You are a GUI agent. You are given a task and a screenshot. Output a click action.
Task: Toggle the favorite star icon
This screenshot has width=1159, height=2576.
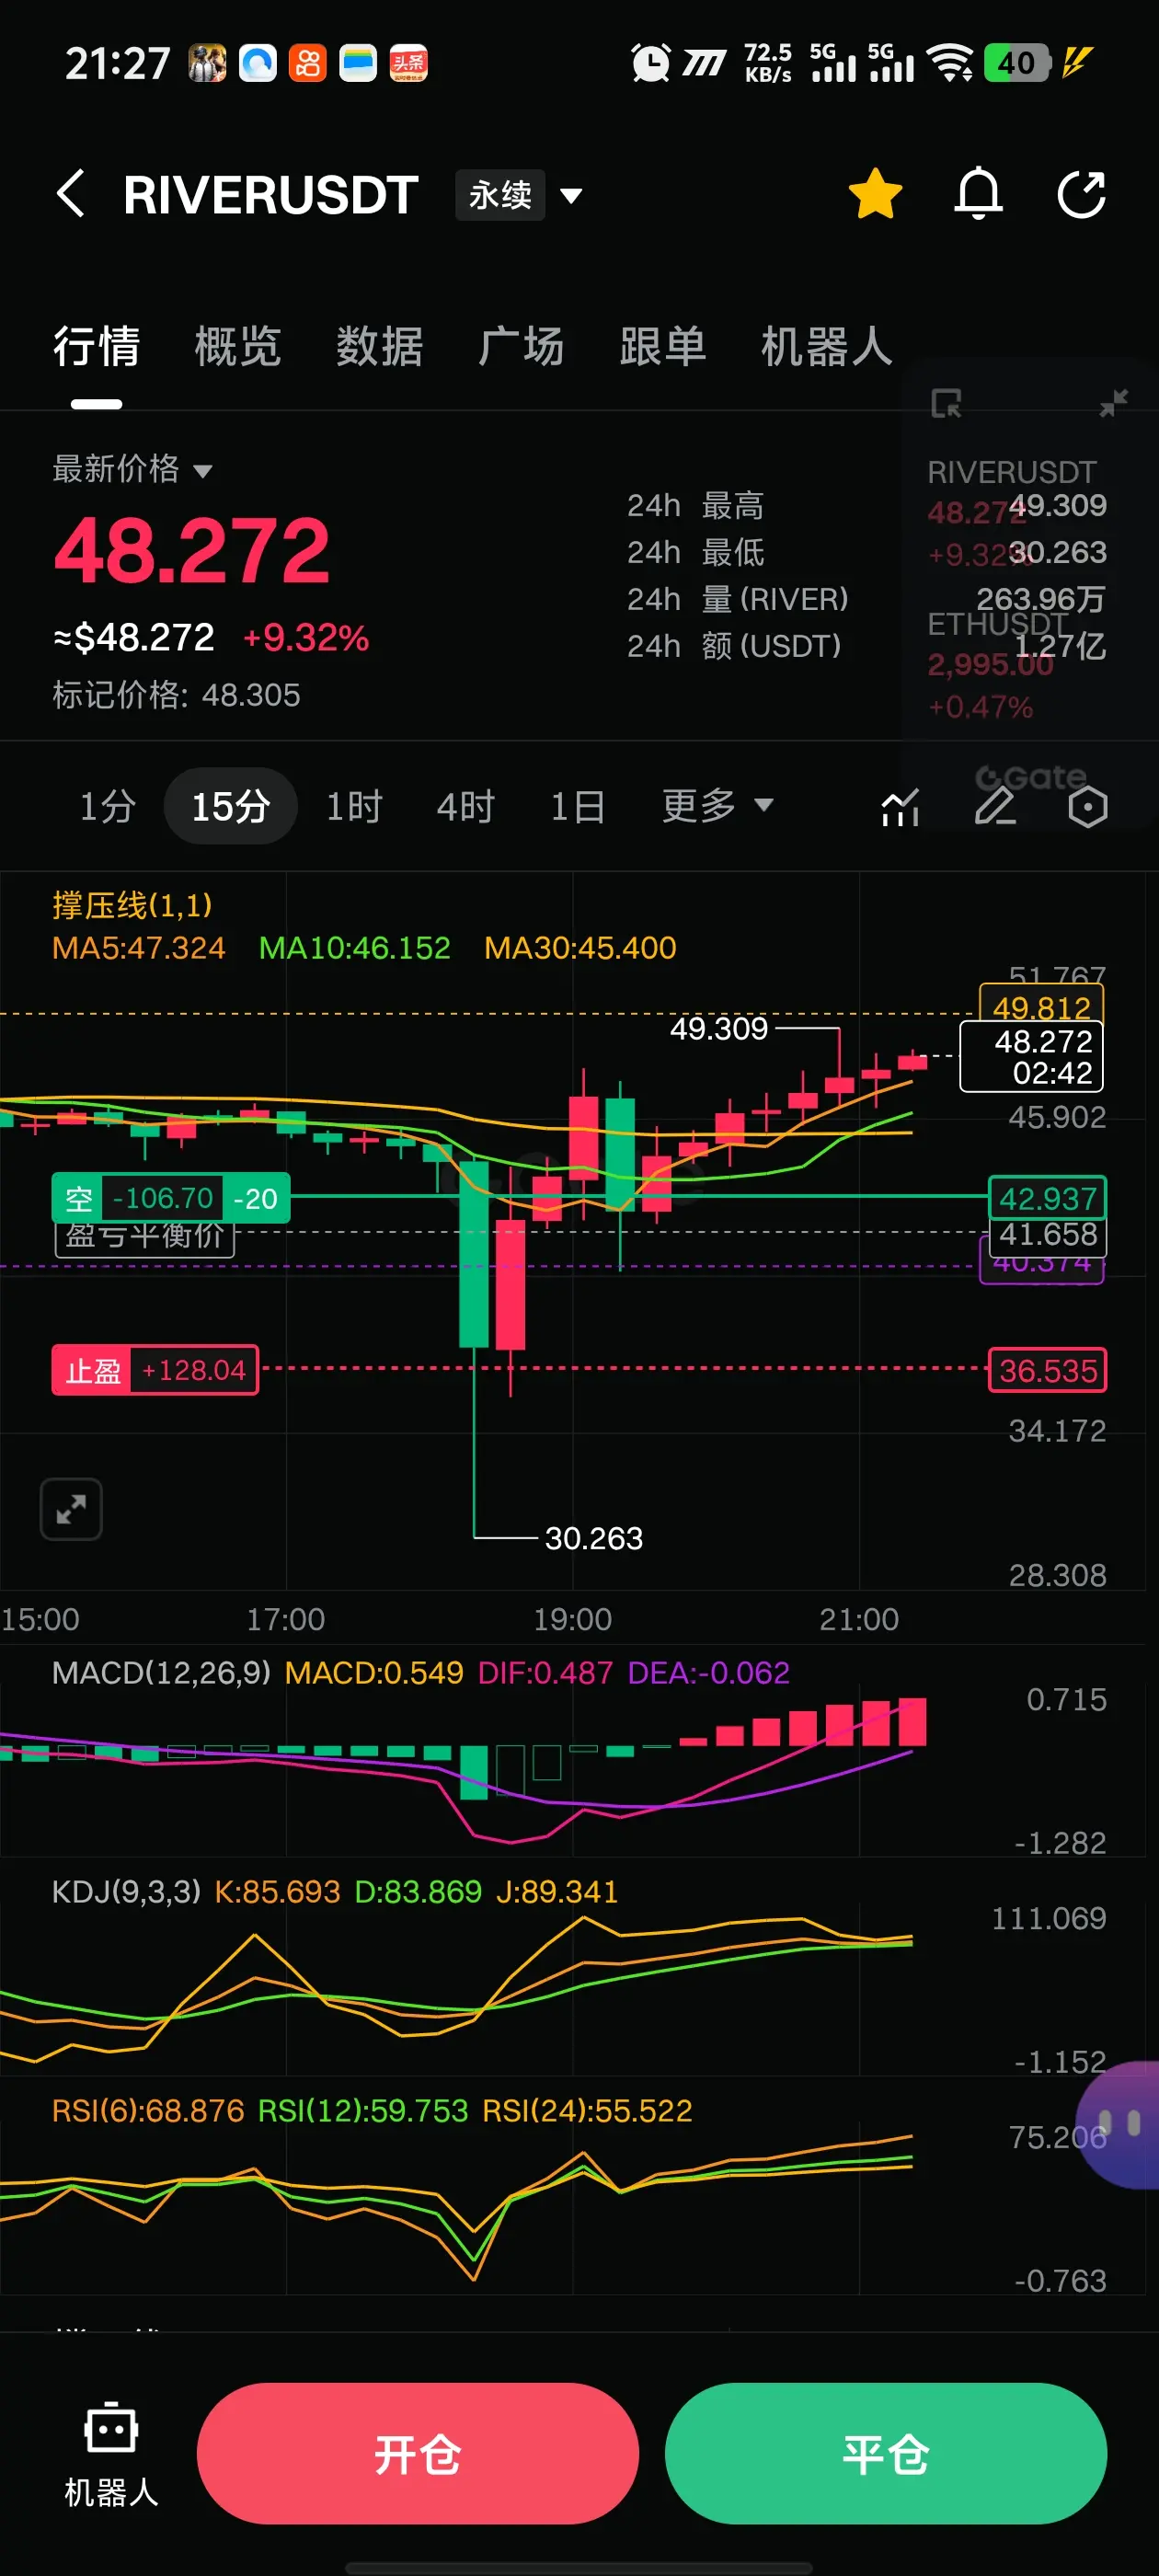[875, 193]
